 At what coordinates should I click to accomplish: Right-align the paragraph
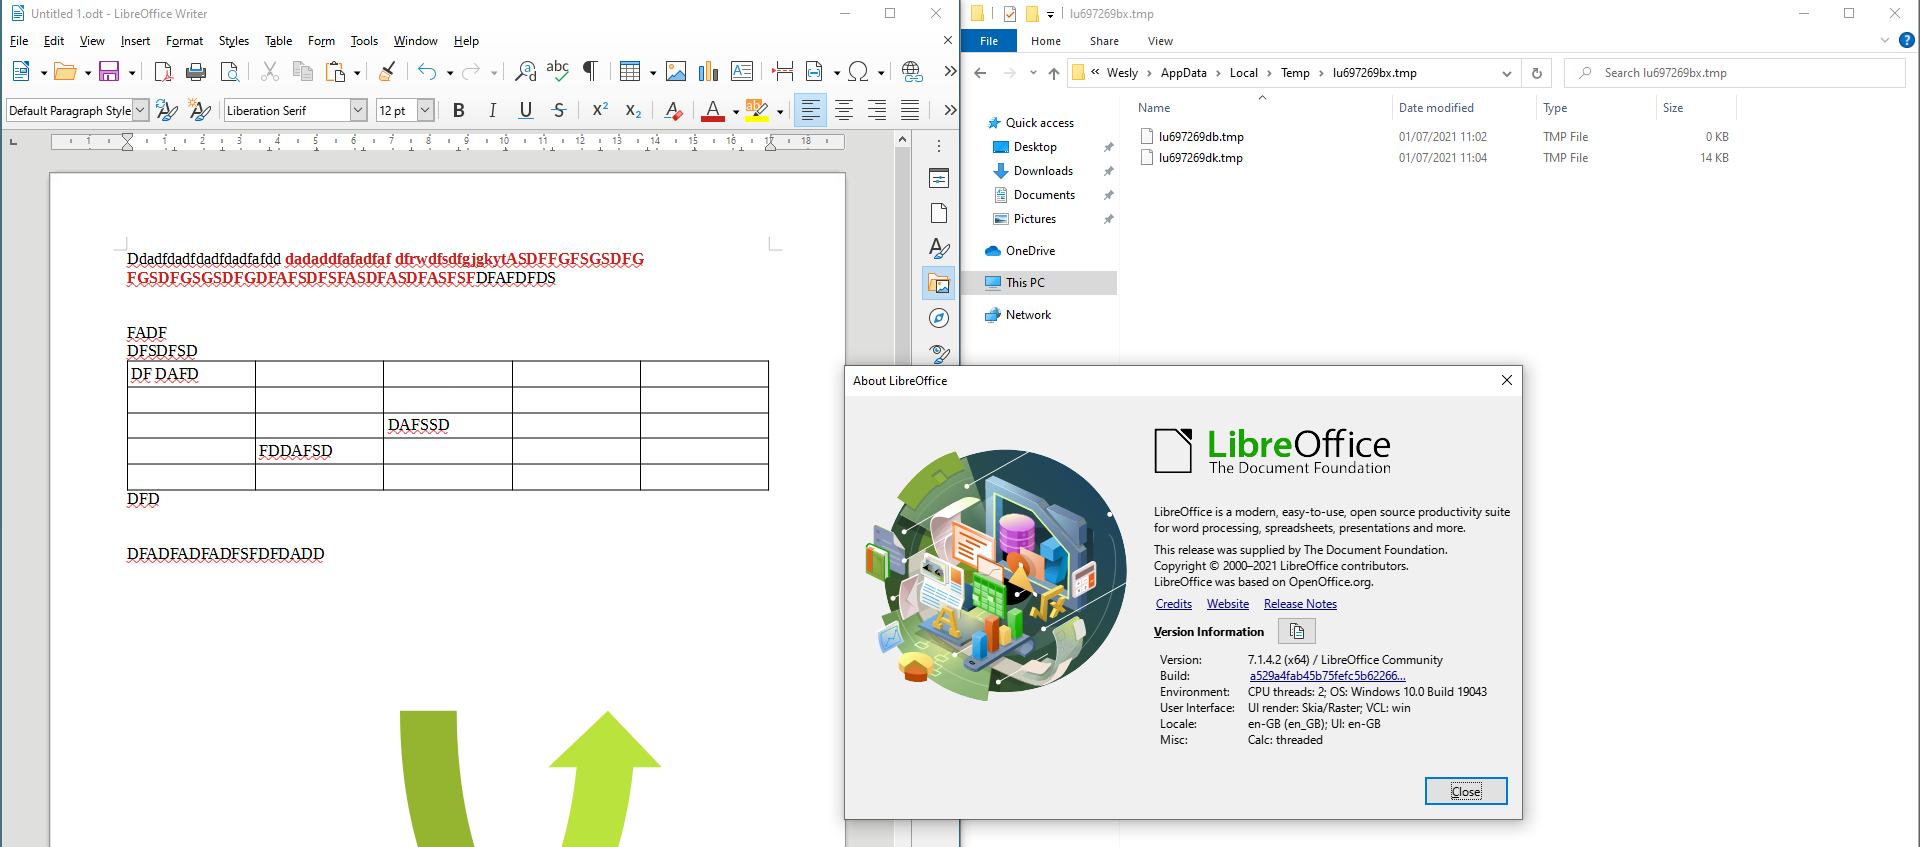click(877, 110)
